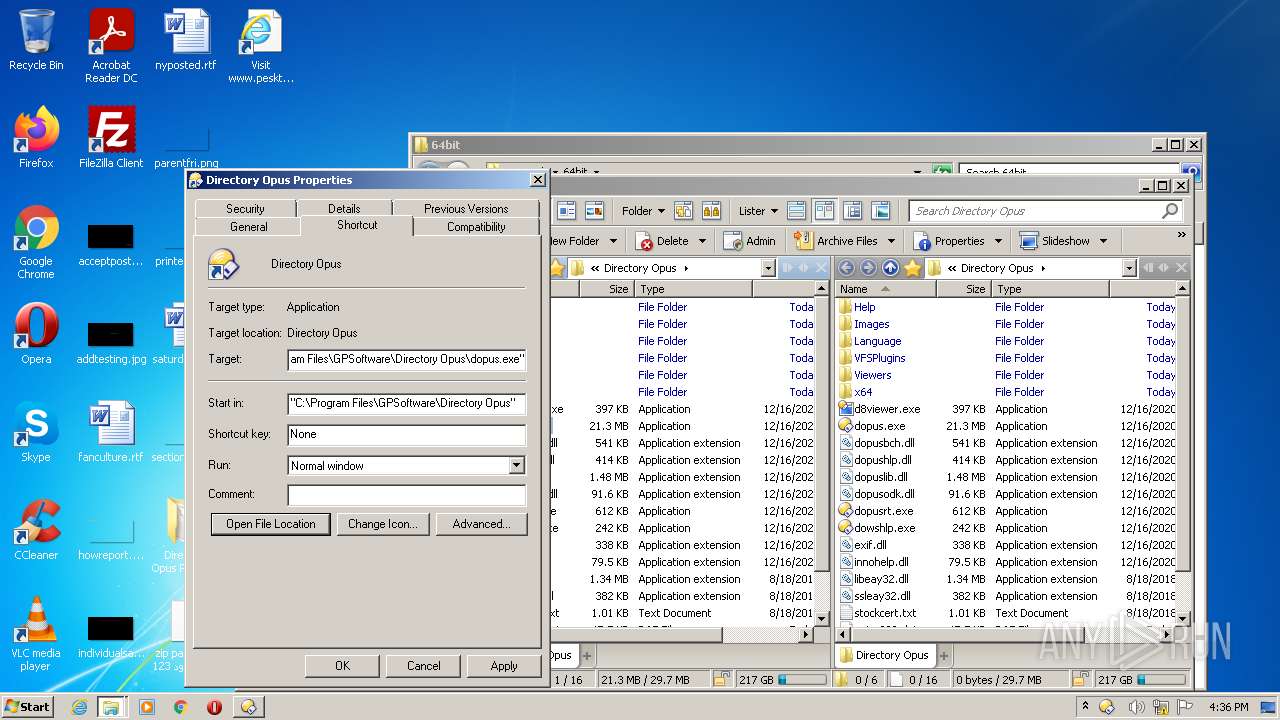Launch Internet Explorer from the taskbar
Viewport: 1280px width, 720px height.
pyautogui.click(x=79, y=707)
